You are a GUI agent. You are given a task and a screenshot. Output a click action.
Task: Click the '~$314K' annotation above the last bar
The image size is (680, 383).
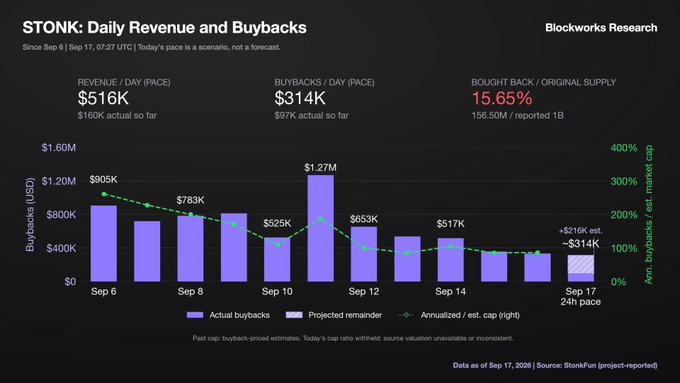(581, 244)
